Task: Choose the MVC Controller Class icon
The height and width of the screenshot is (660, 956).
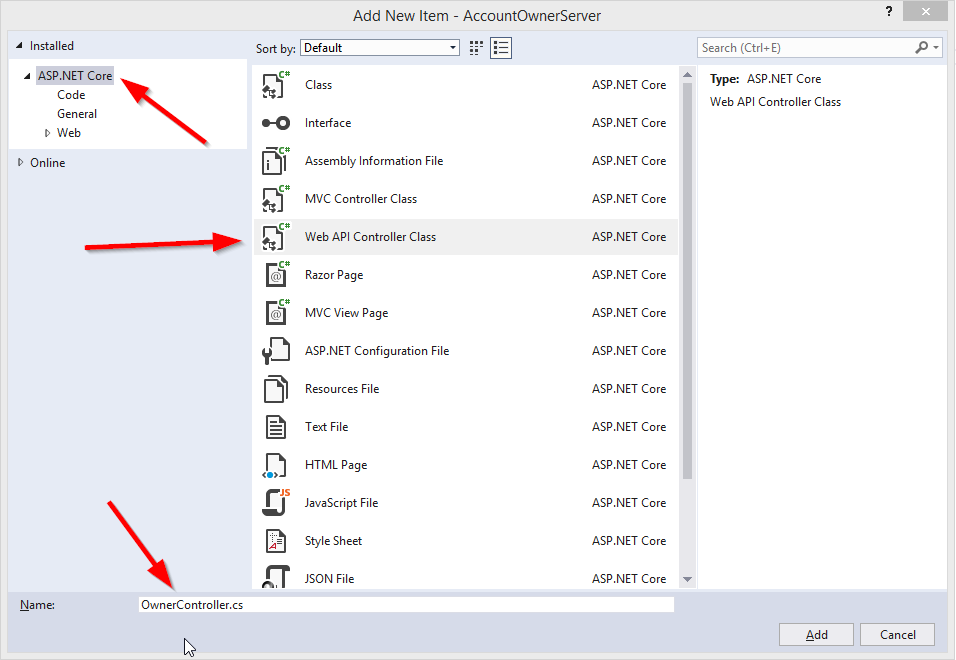Action: 275,199
